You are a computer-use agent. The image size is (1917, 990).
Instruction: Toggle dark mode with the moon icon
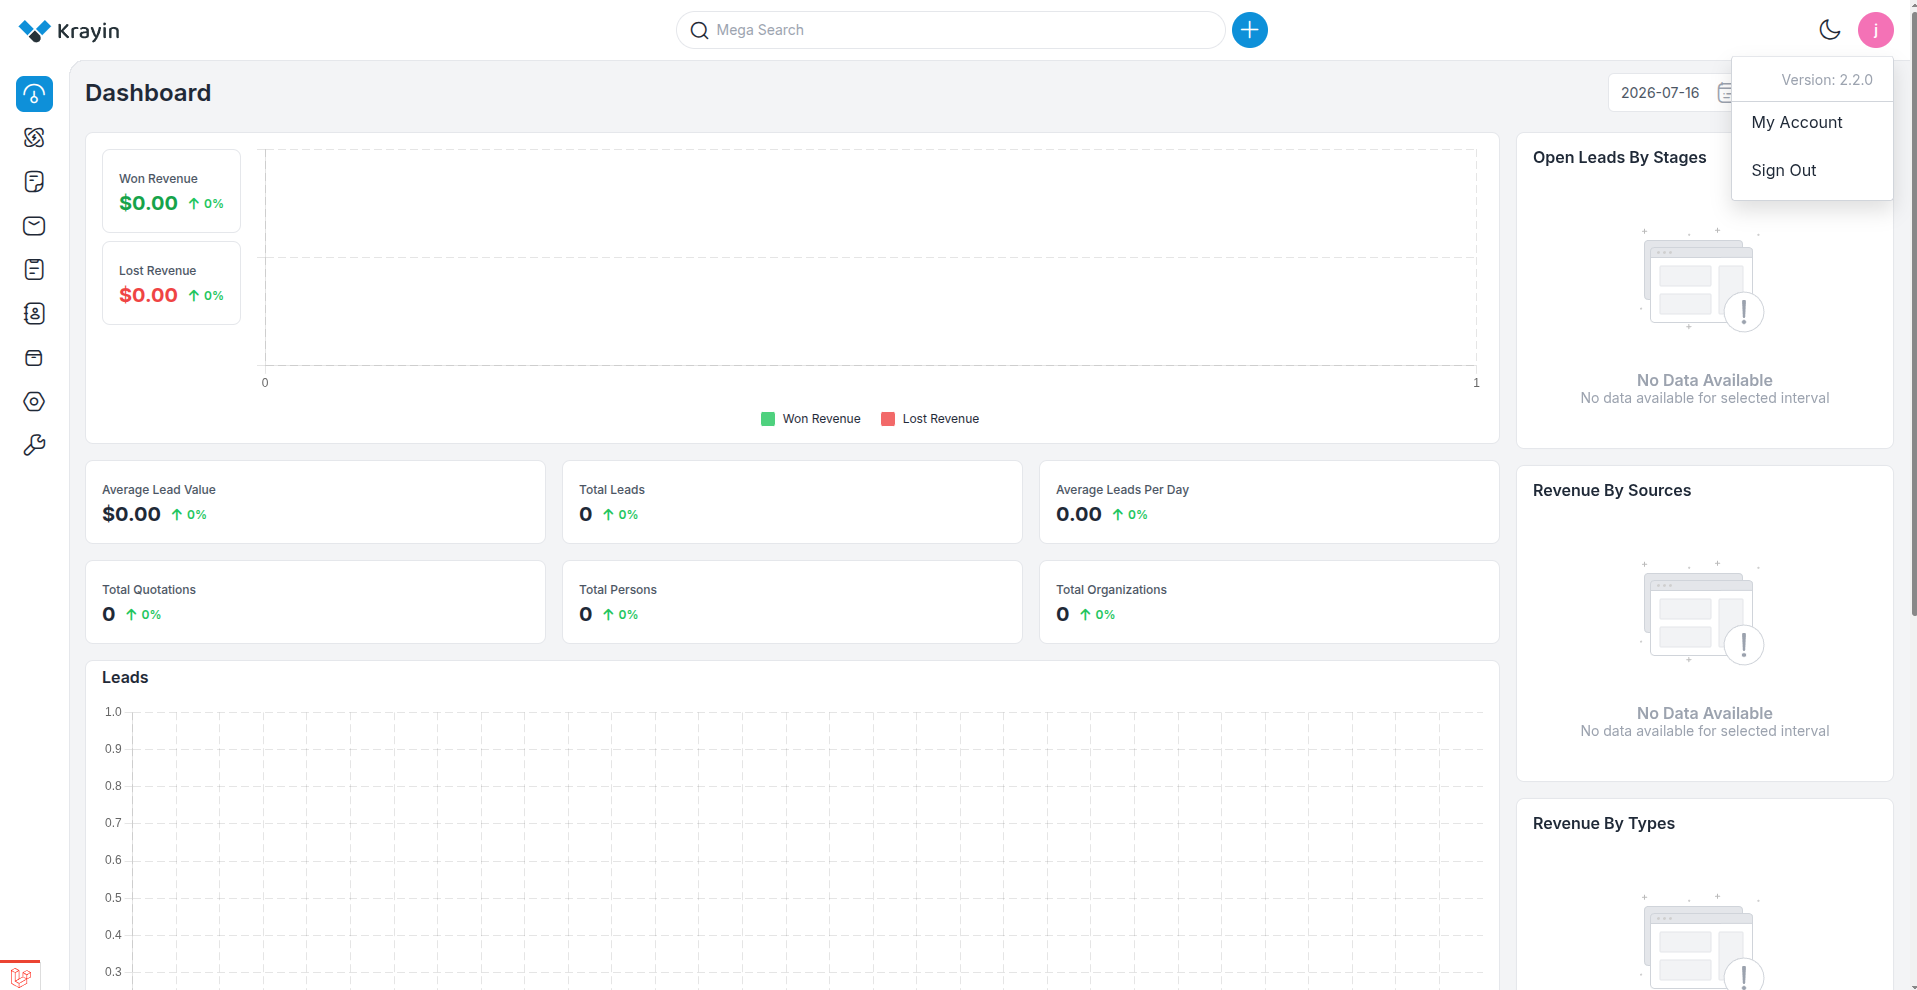(x=1830, y=30)
